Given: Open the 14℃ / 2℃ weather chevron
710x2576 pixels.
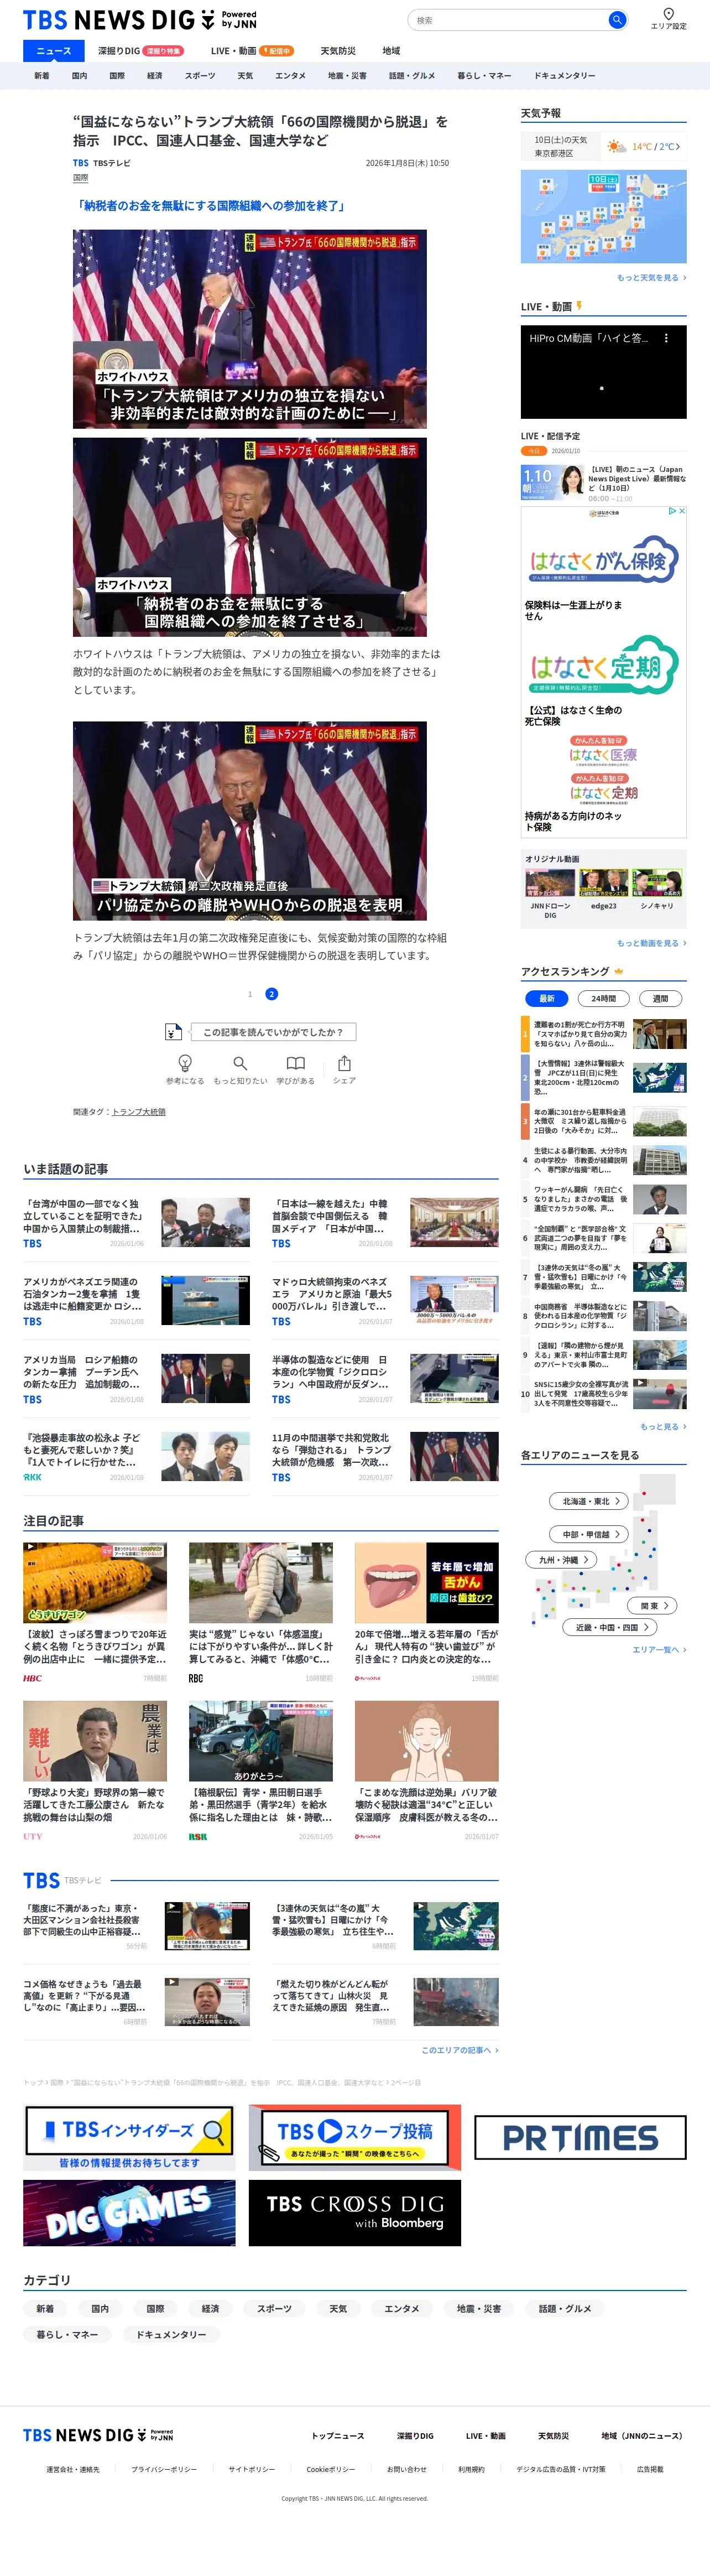Looking at the screenshot, I should [x=678, y=147].
